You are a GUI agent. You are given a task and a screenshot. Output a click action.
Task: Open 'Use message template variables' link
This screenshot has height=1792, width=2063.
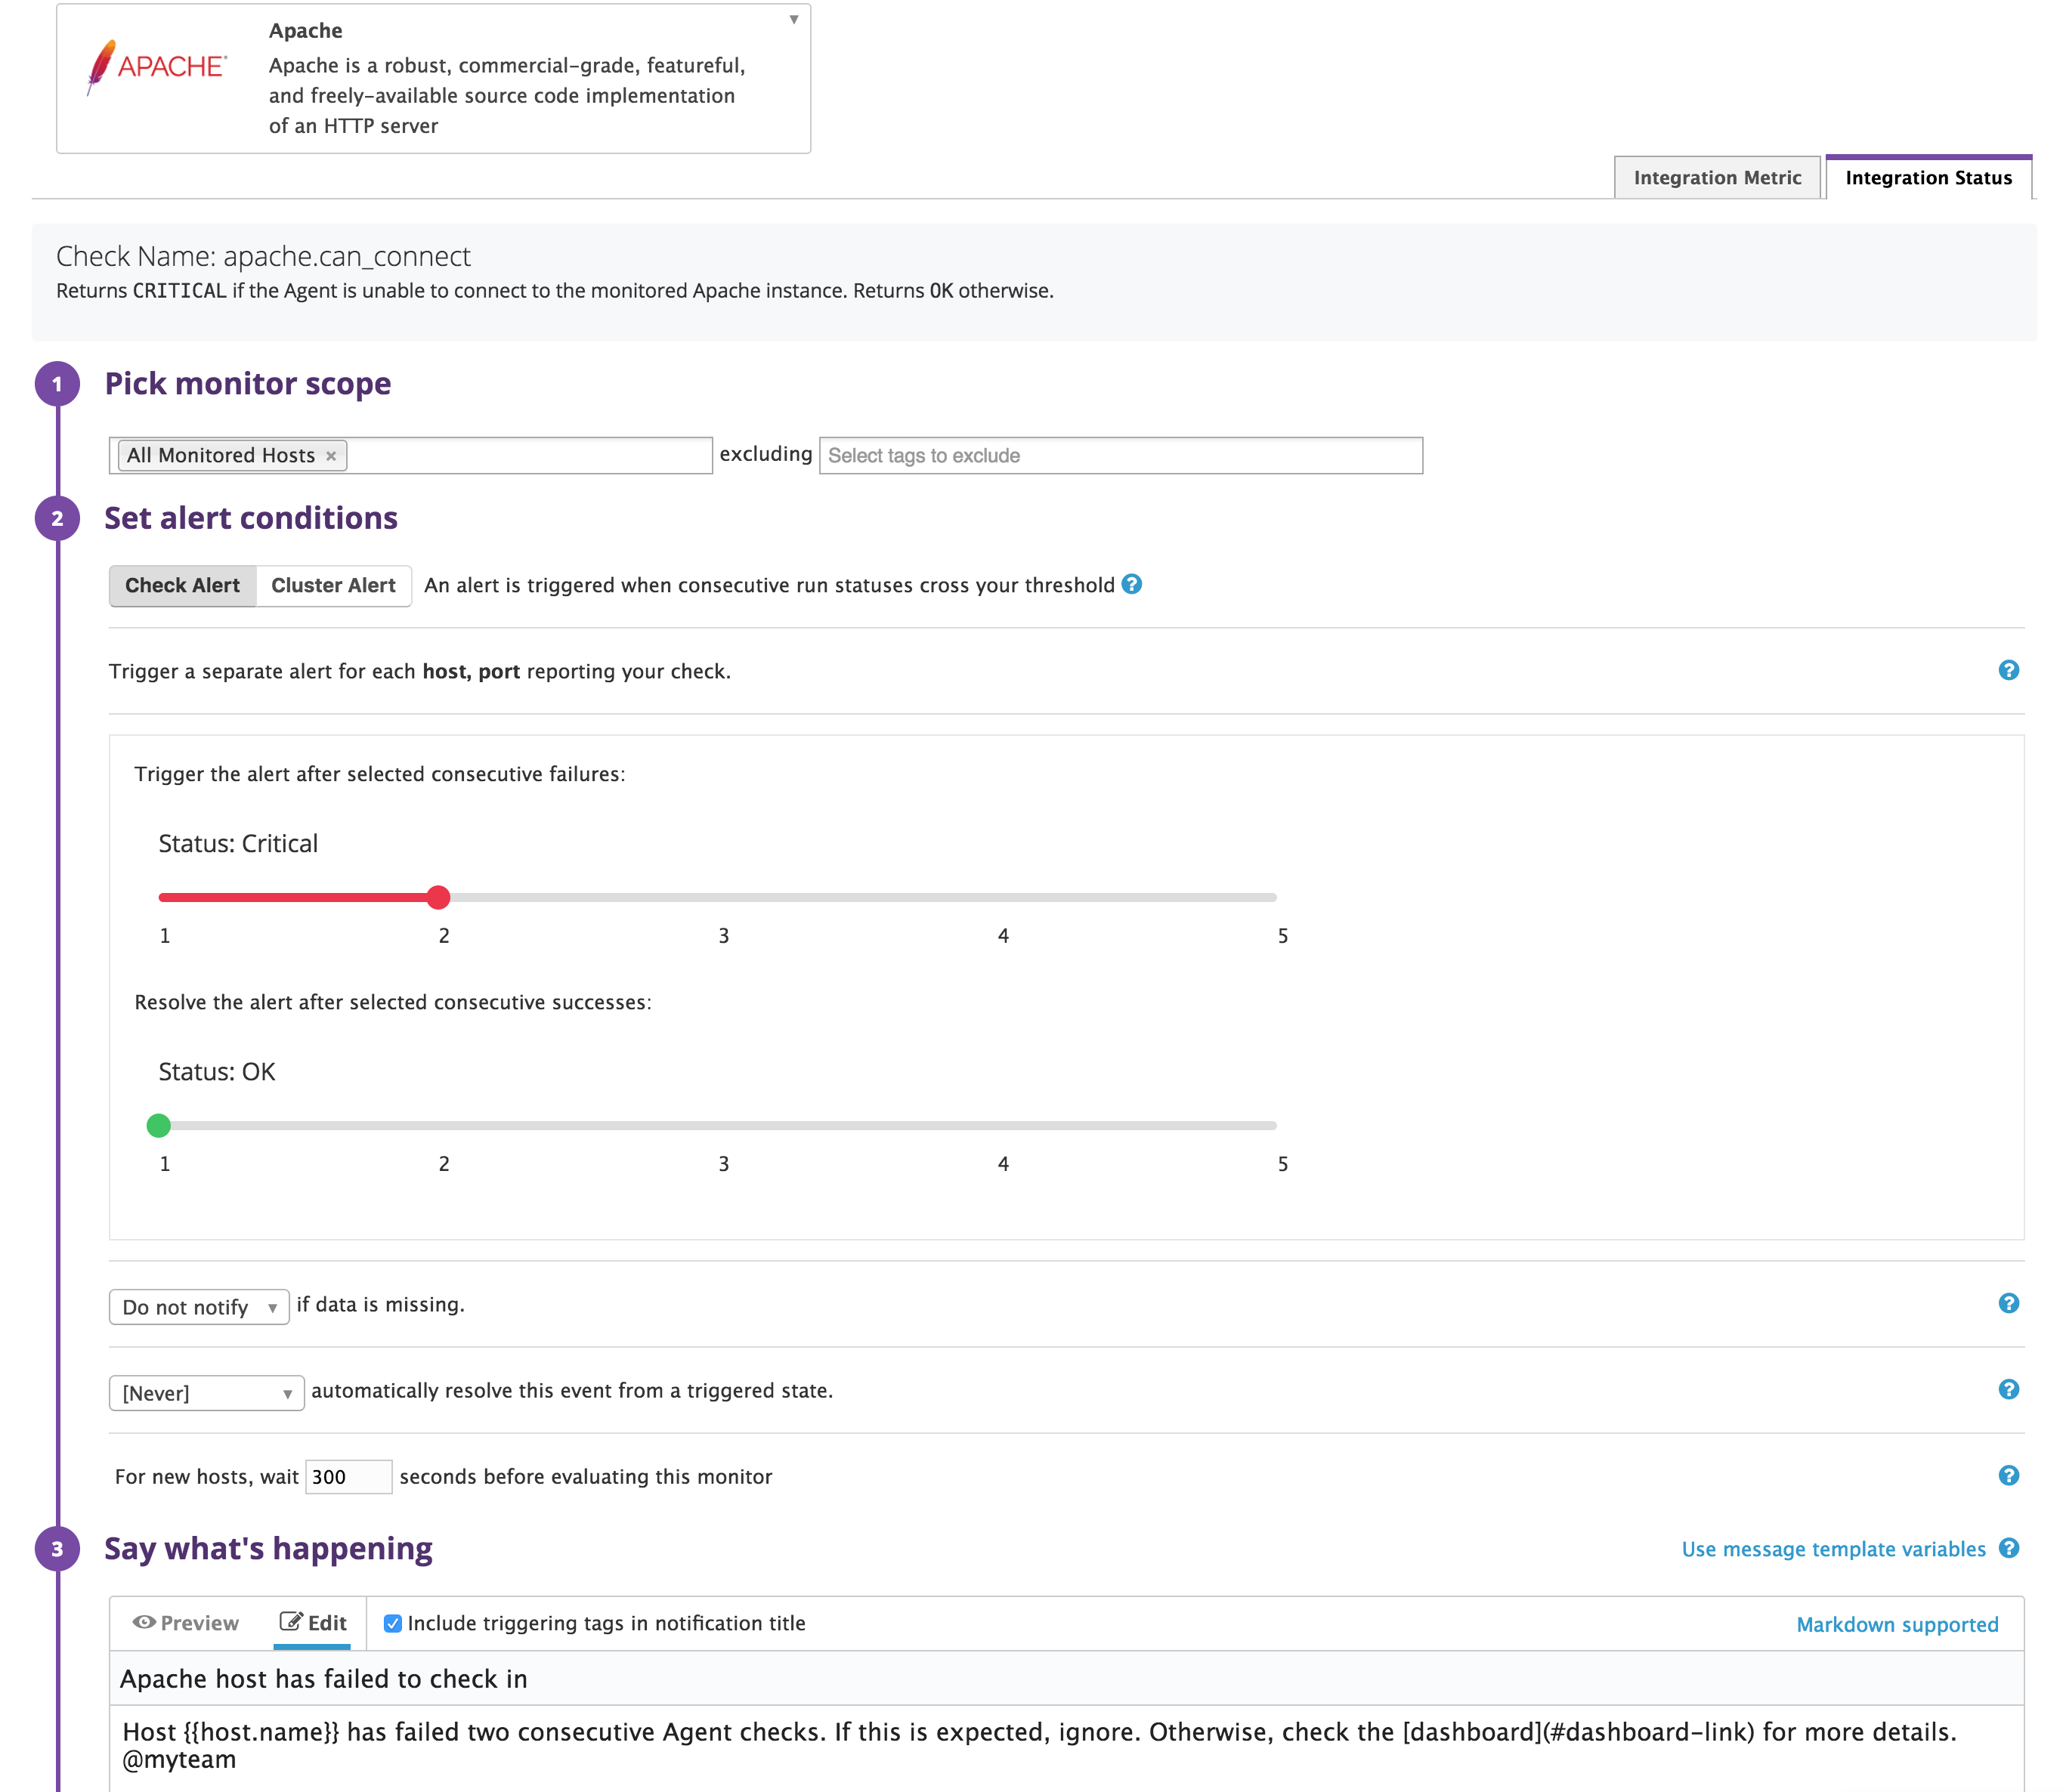tap(1834, 1549)
